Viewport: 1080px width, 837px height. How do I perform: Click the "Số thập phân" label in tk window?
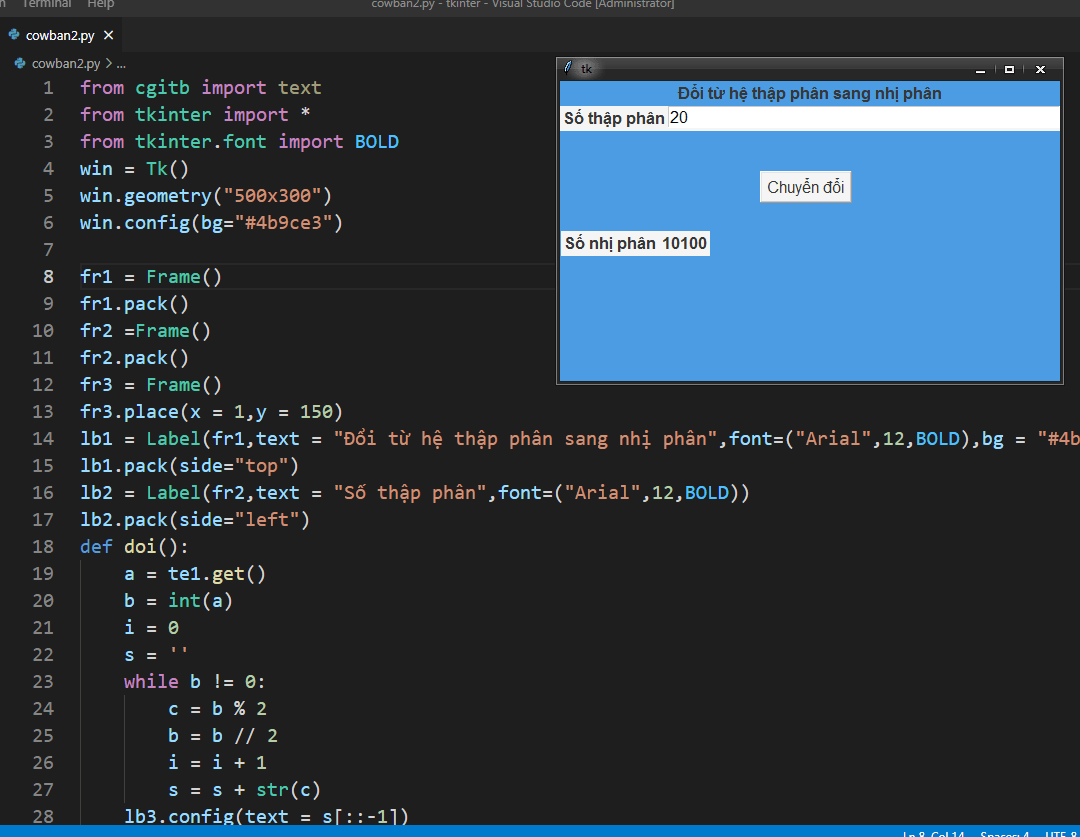click(x=614, y=118)
